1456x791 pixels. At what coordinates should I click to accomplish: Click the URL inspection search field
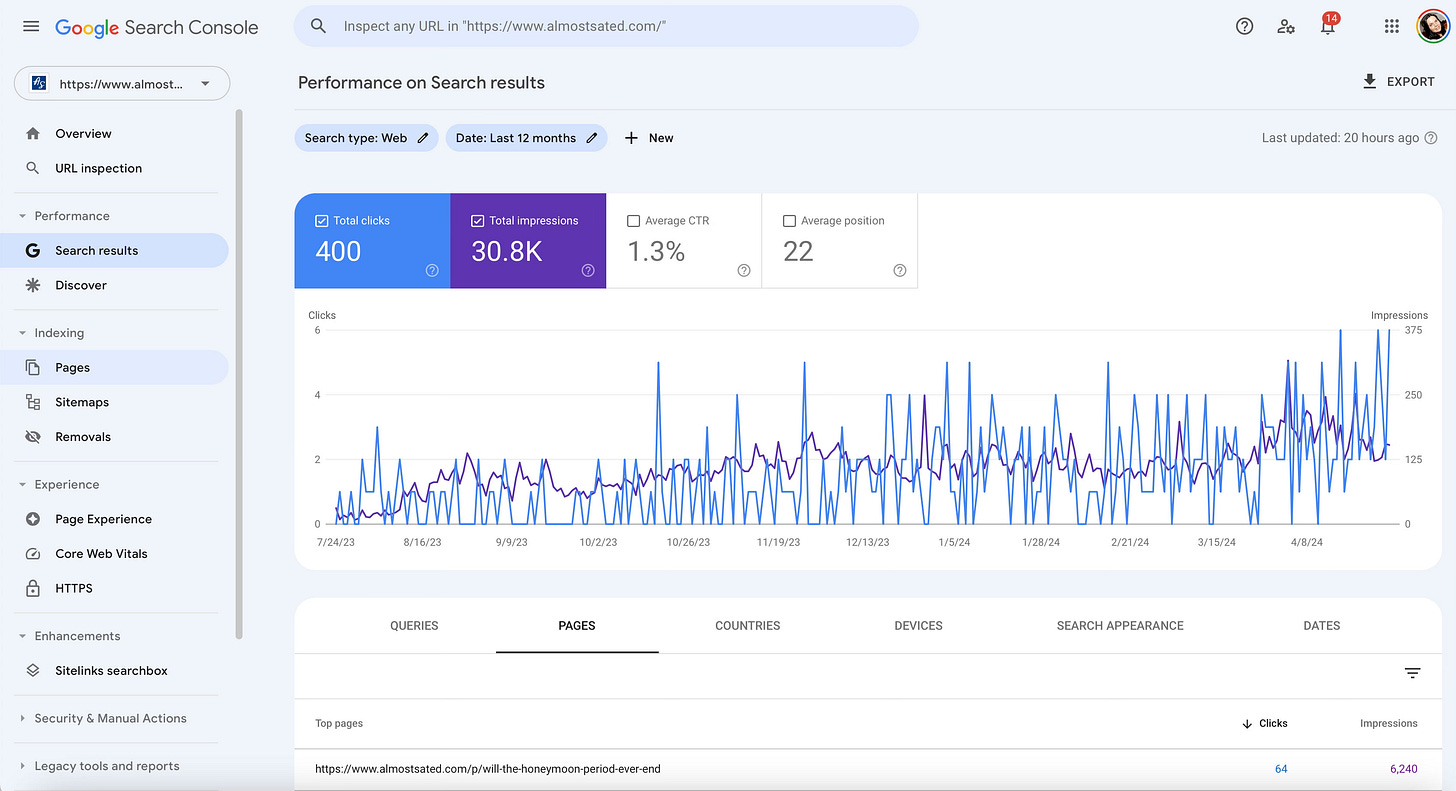pos(605,26)
